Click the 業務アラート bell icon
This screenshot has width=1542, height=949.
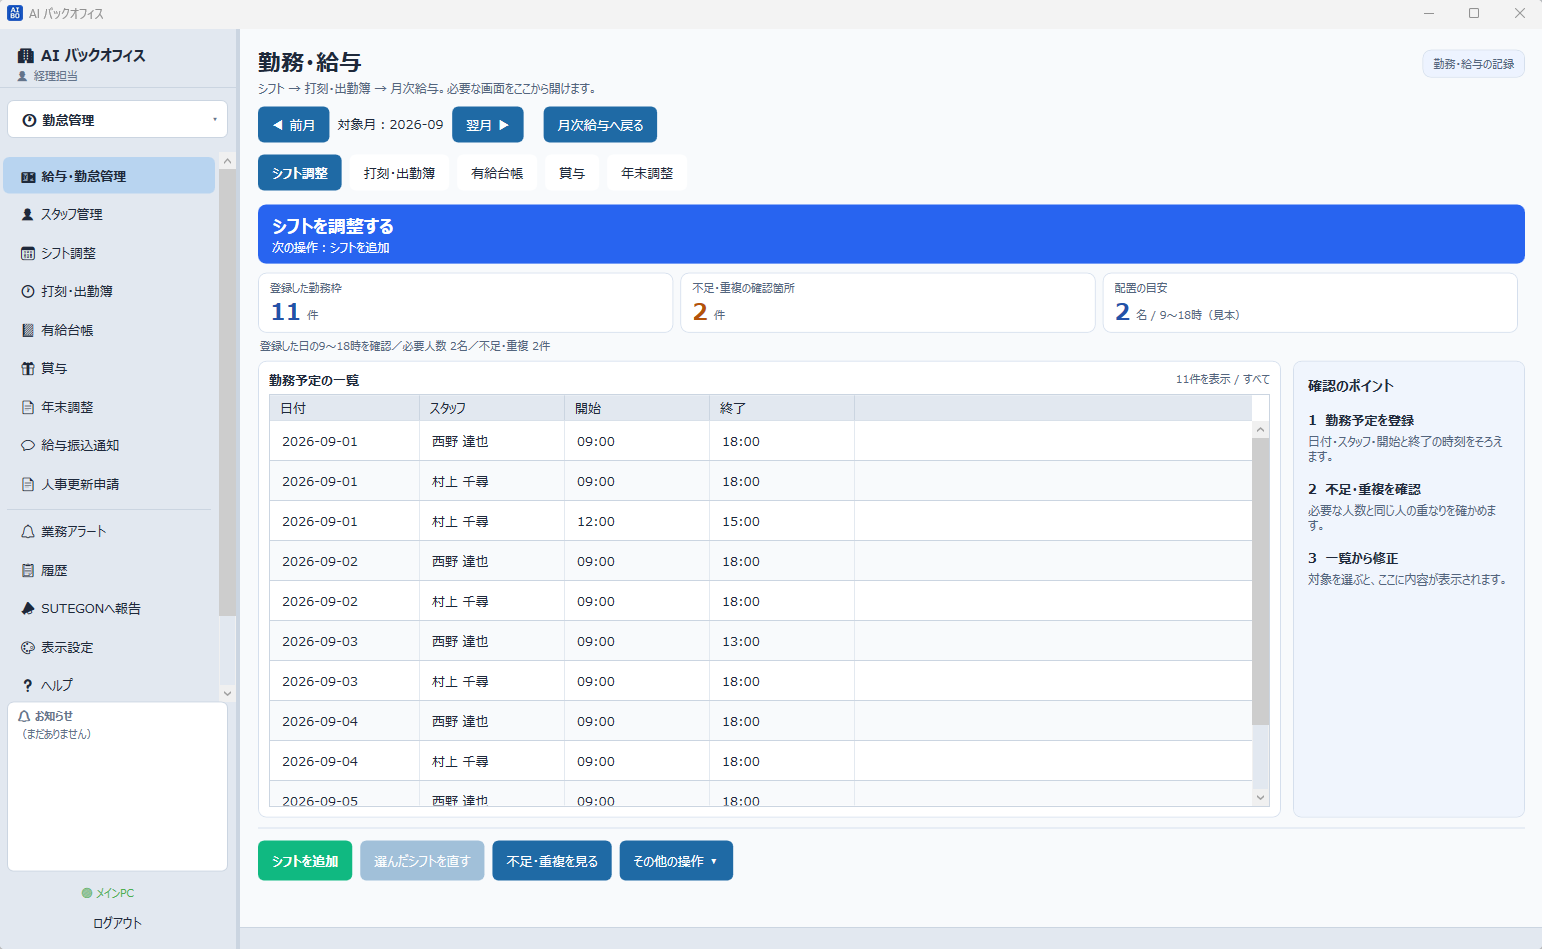28,532
